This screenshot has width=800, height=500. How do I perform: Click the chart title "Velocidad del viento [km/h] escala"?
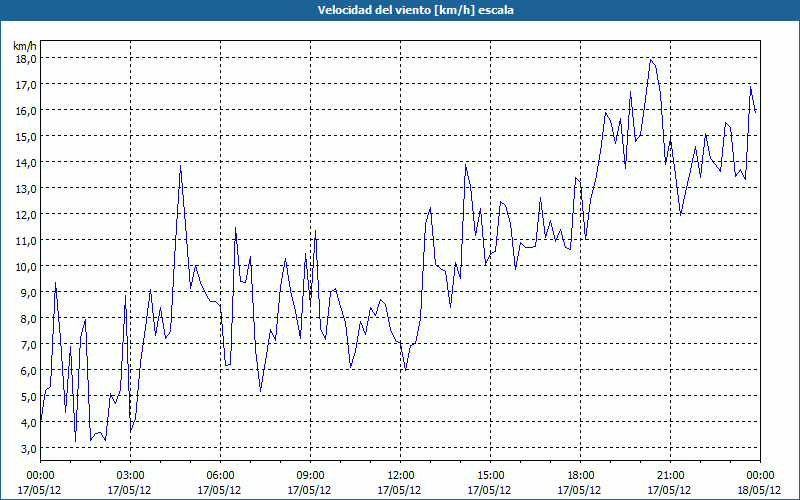[x=415, y=10]
